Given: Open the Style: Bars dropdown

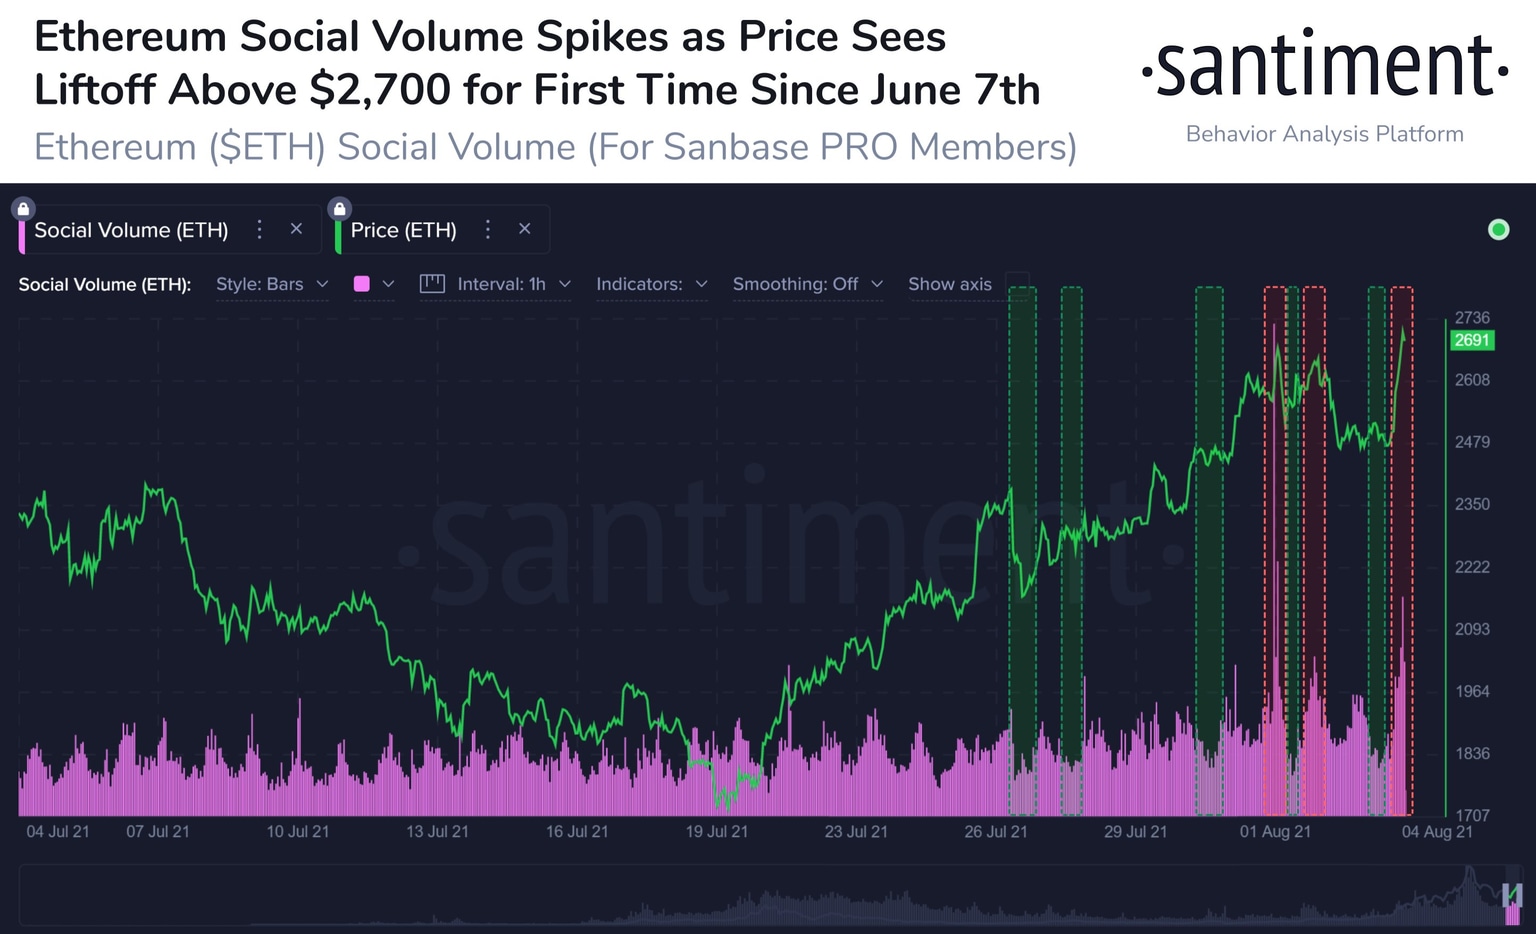Looking at the screenshot, I should pos(271,284).
